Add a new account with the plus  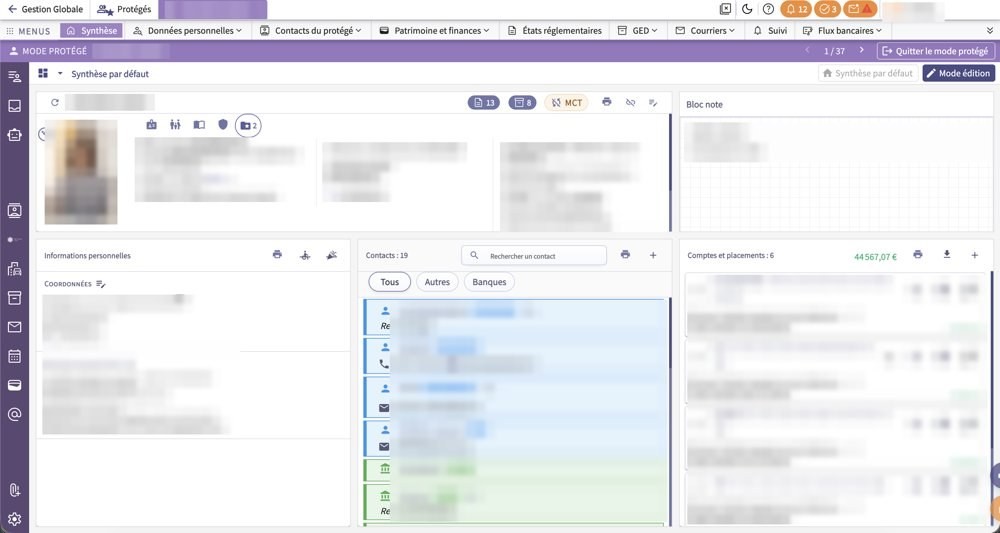(974, 255)
